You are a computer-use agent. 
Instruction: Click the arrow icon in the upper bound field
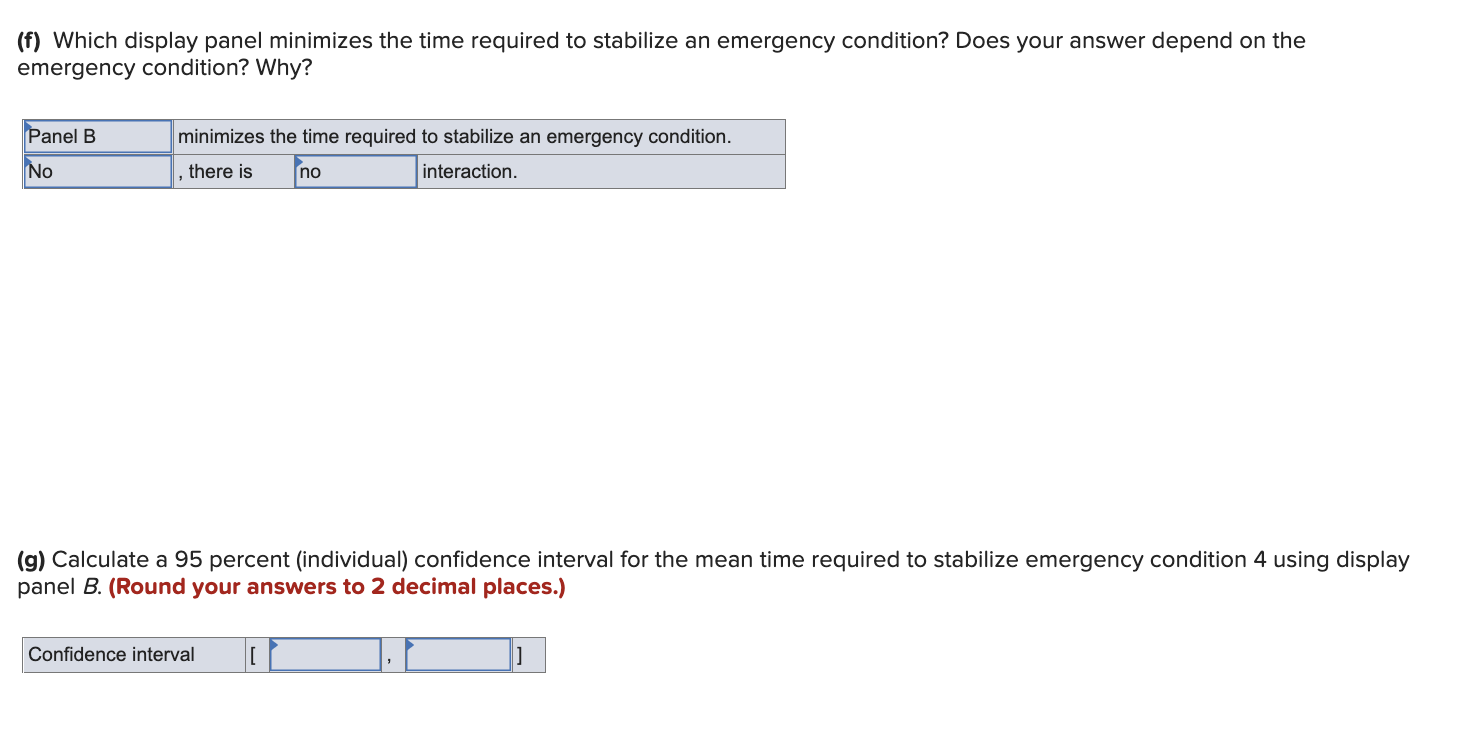tap(409, 645)
